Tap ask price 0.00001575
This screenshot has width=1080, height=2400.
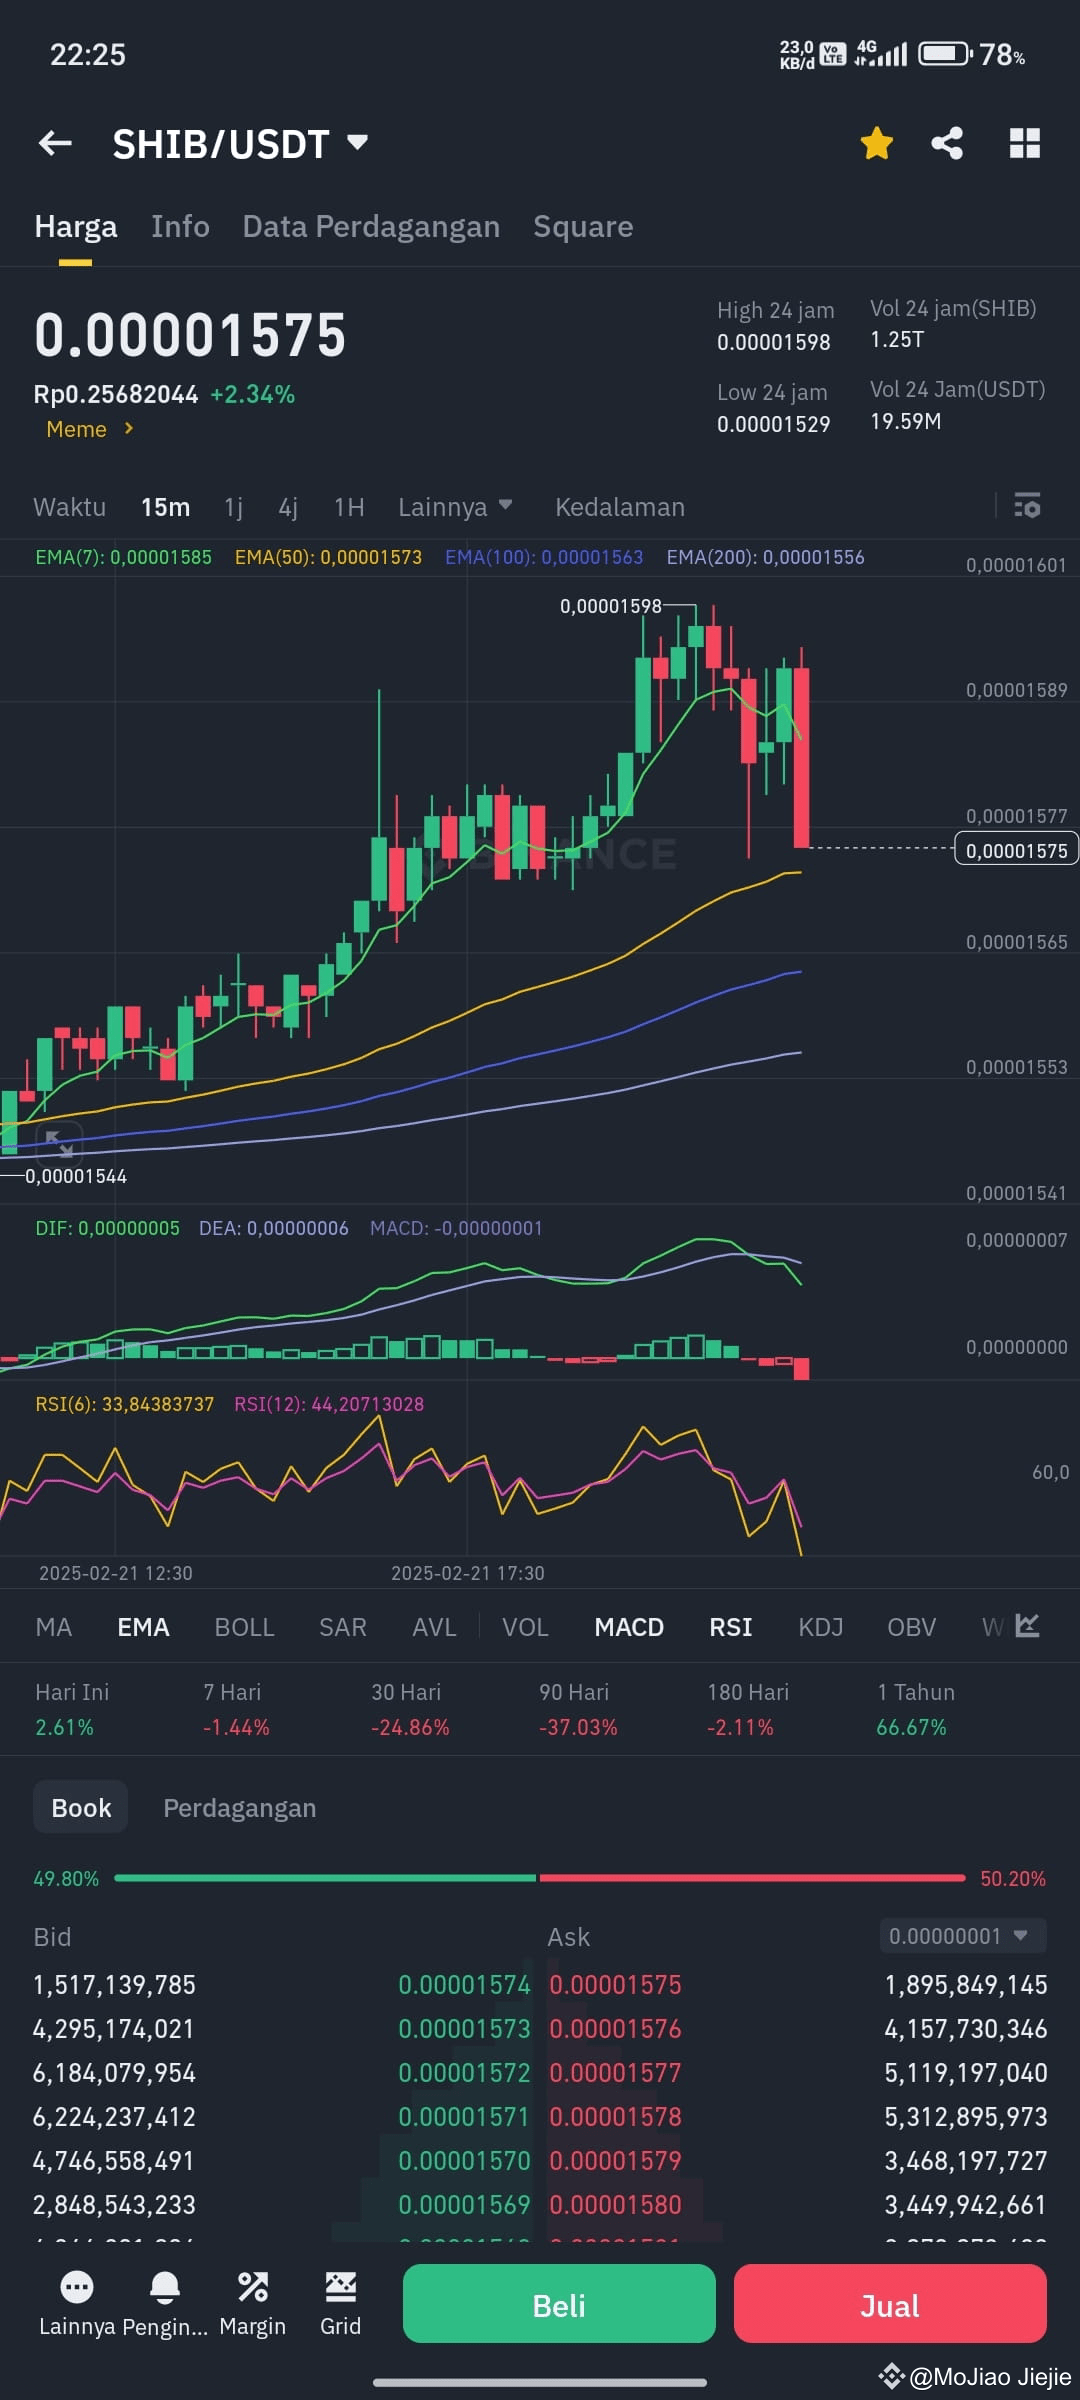[615, 1985]
